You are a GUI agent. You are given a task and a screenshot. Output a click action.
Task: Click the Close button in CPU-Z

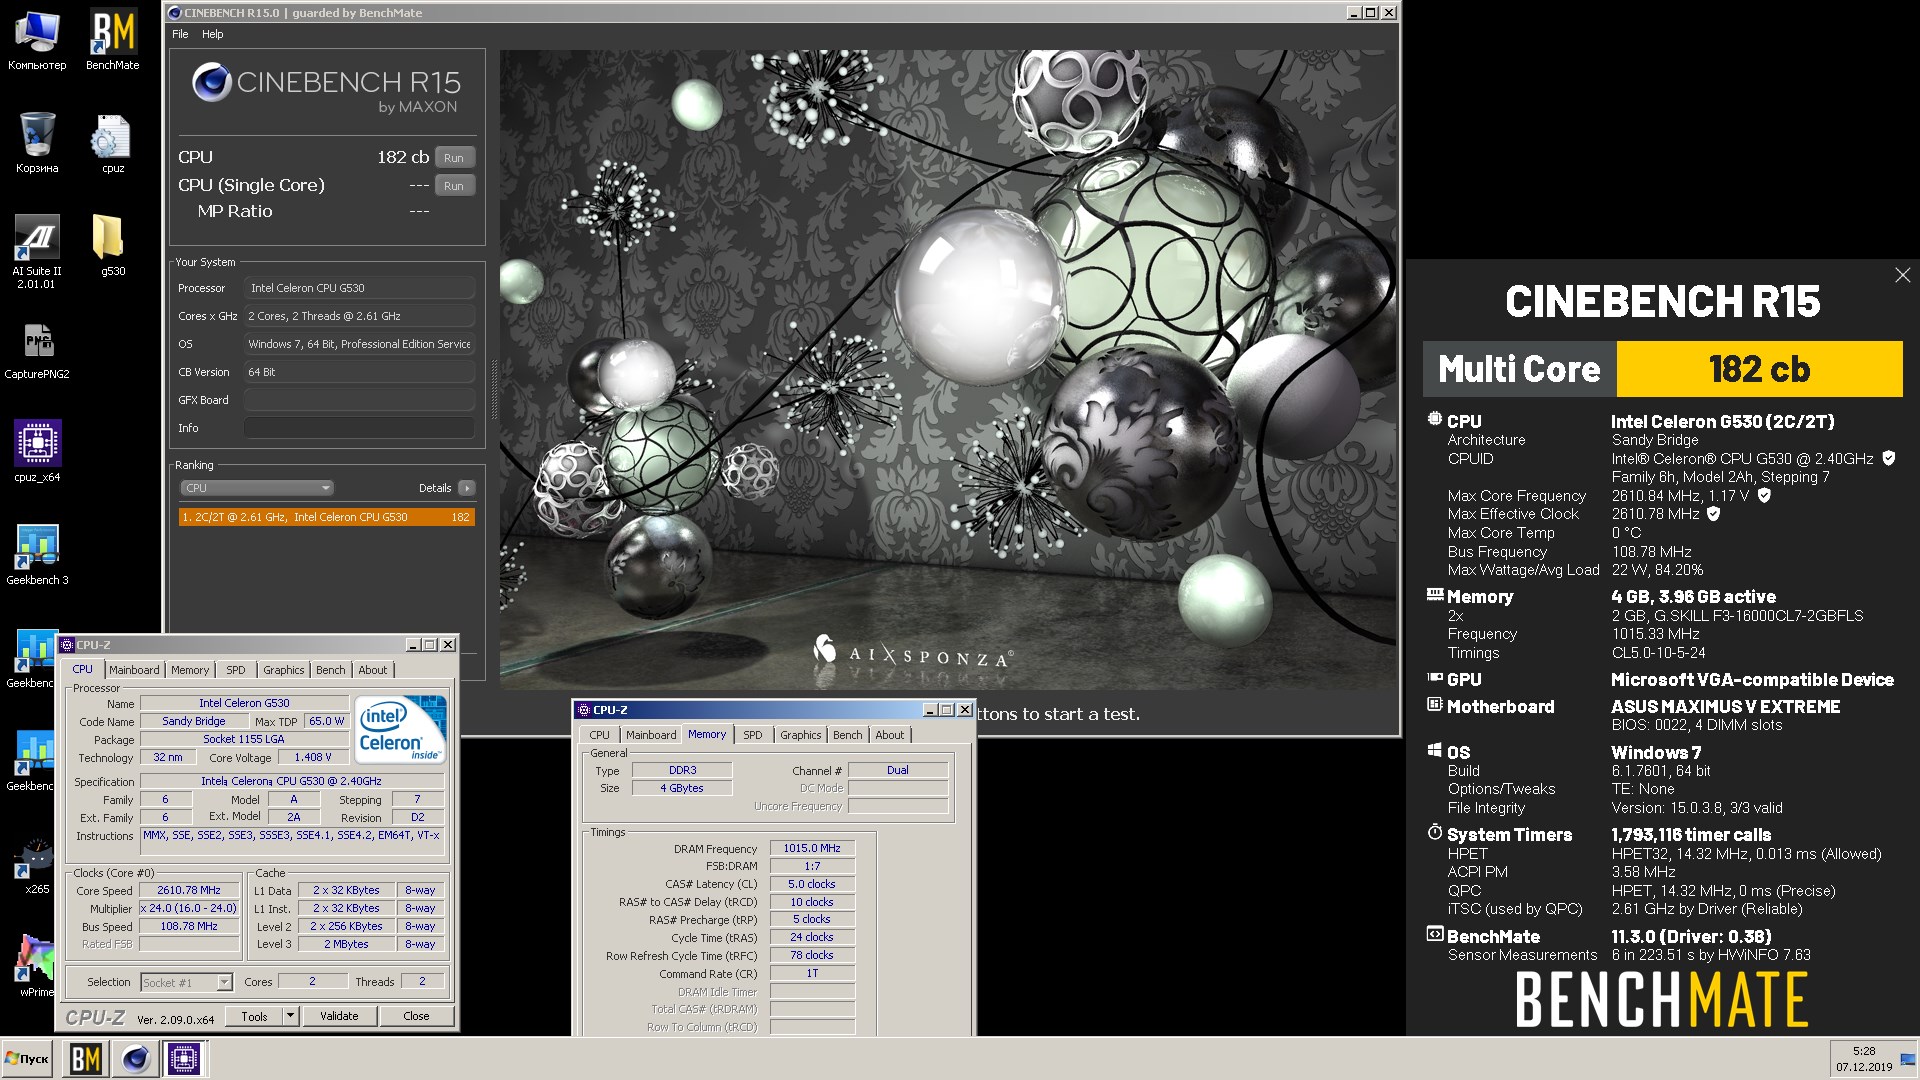[x=416, y=1016]
